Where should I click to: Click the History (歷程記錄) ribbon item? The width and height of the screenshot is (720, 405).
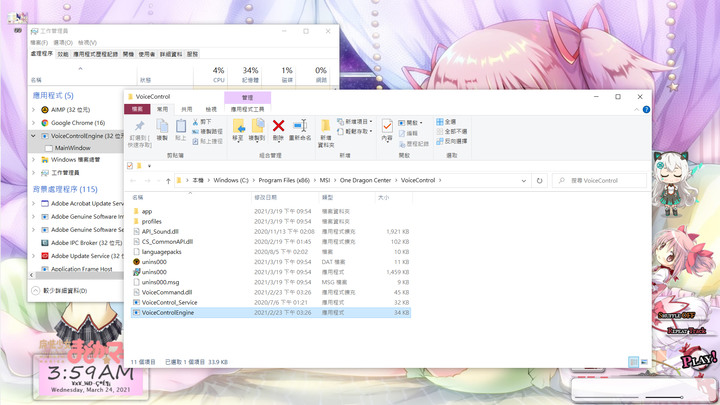413,144
